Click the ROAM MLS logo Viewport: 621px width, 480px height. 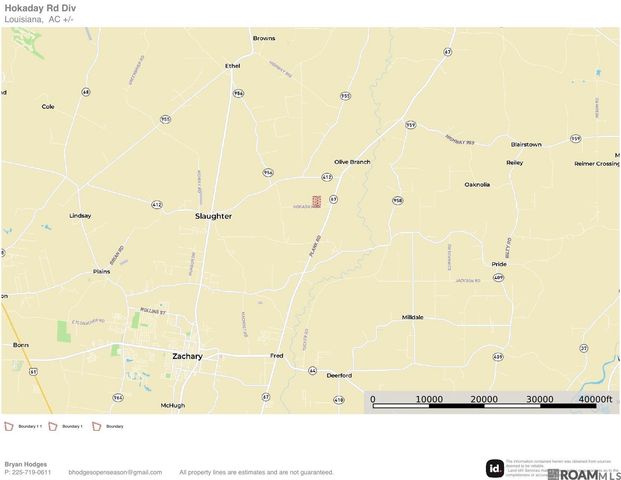pos(584,474)
